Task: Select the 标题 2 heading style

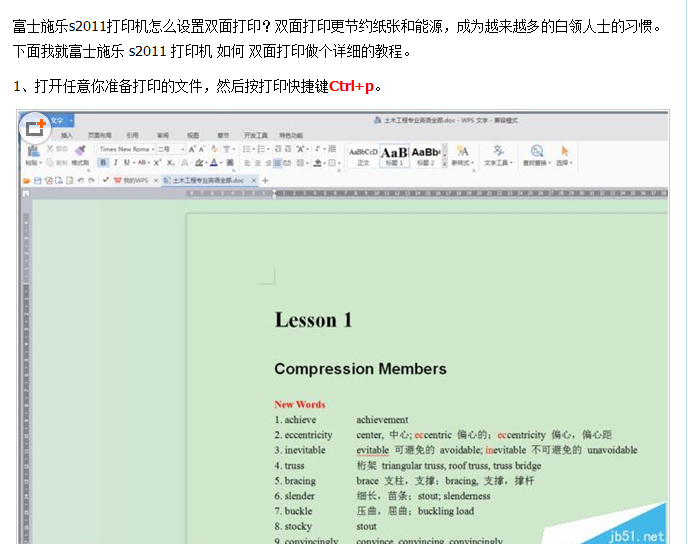Action: coord(425,156)
